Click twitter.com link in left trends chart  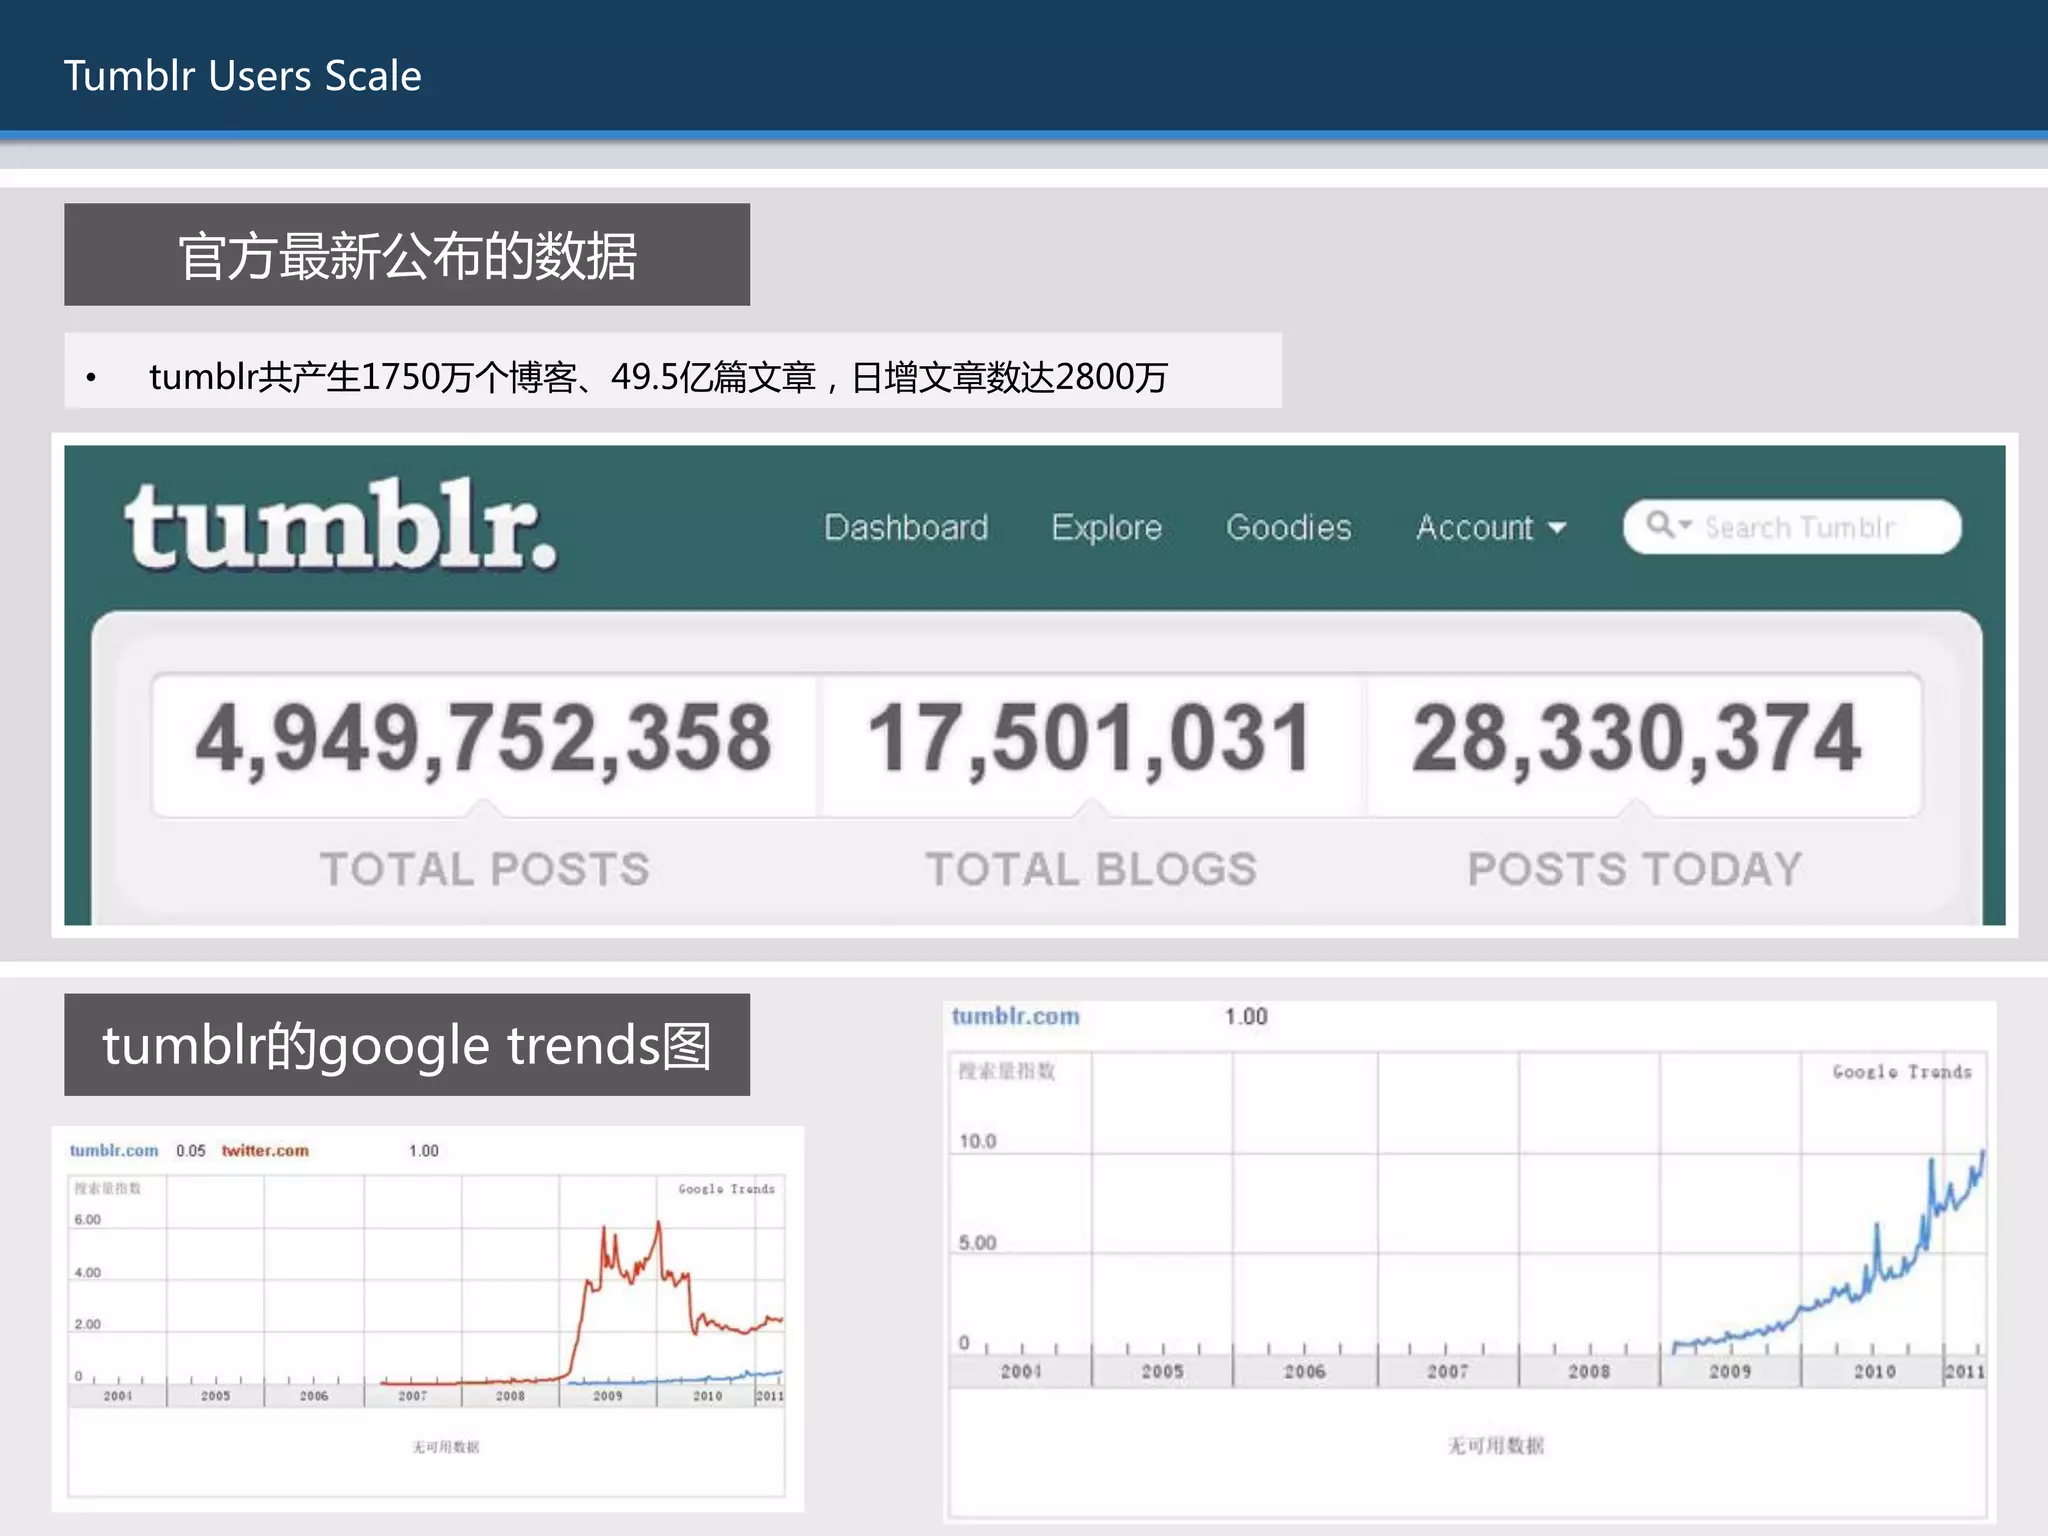[265, 1150]
